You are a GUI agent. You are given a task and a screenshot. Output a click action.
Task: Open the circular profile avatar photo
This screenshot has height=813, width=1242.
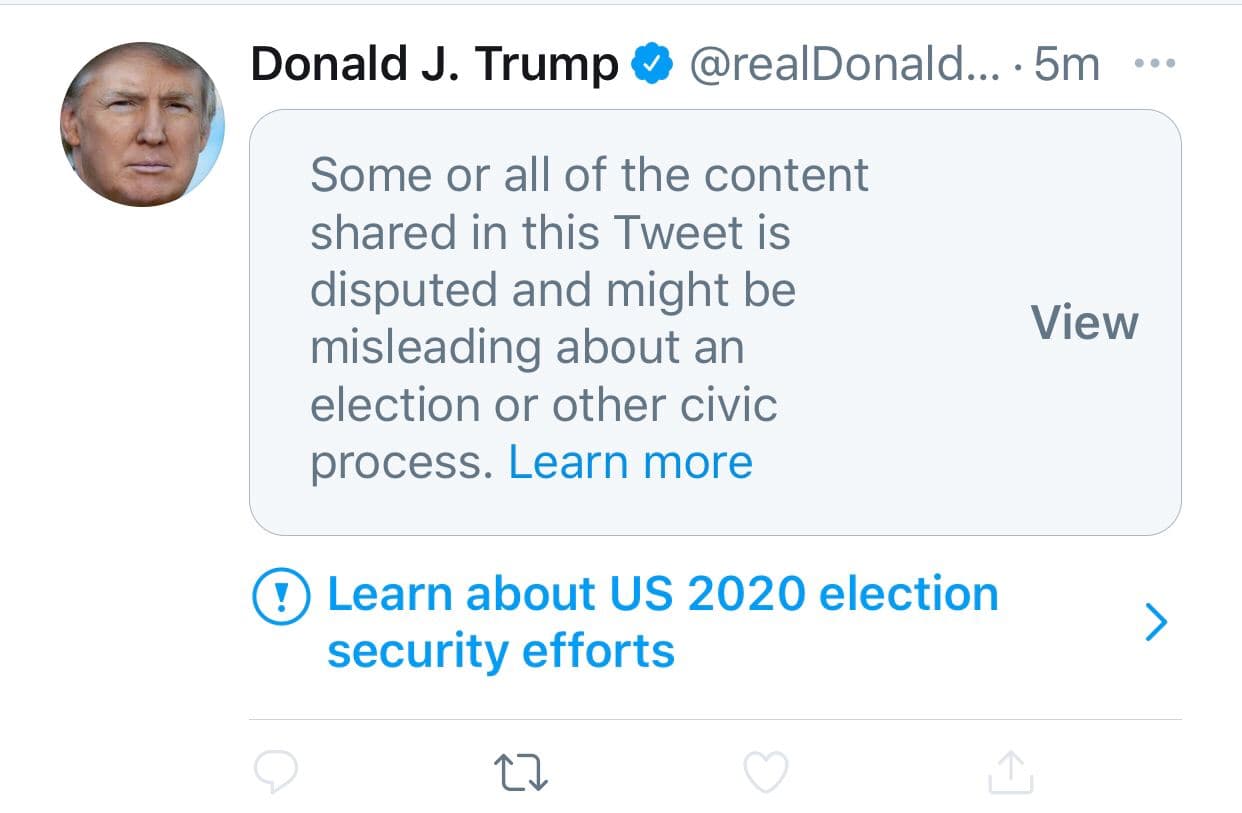(142, 124)
